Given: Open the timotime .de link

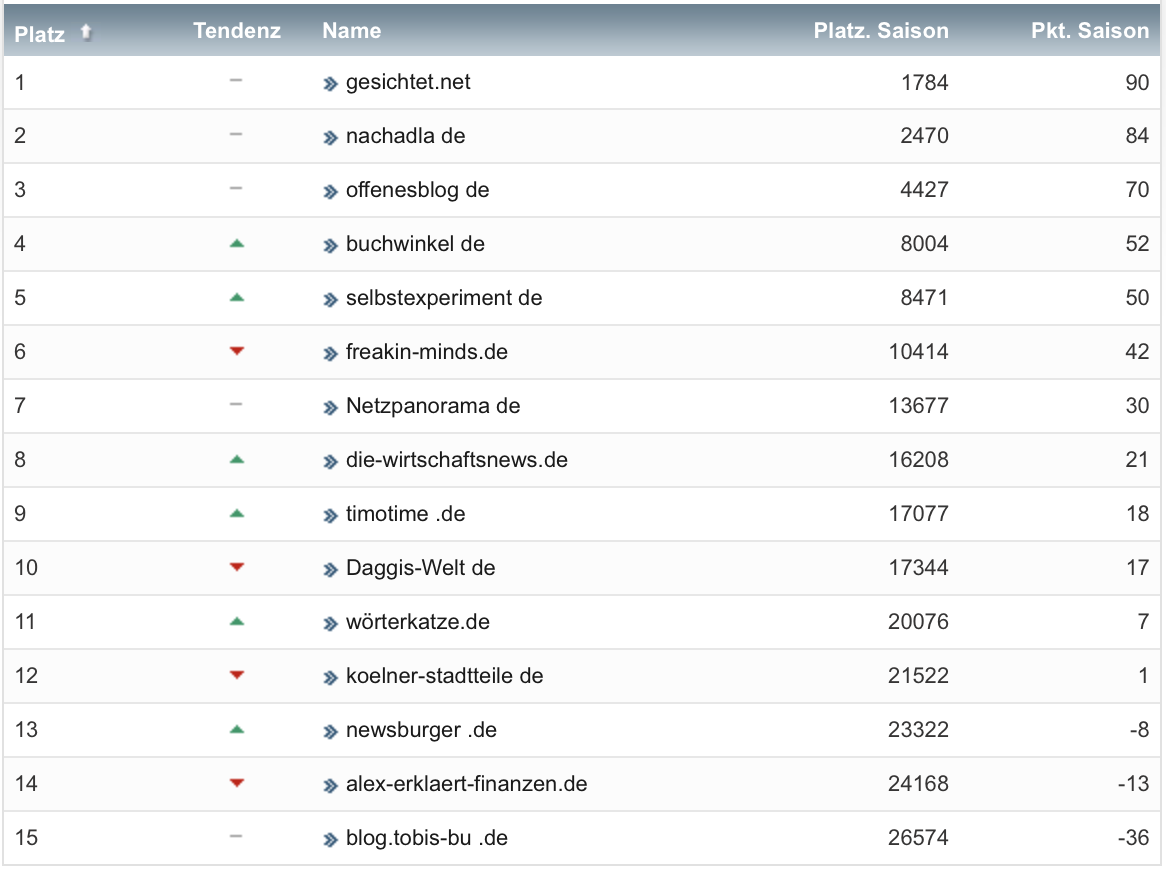Looking at the screenshot, I should (x=406, y=514).
